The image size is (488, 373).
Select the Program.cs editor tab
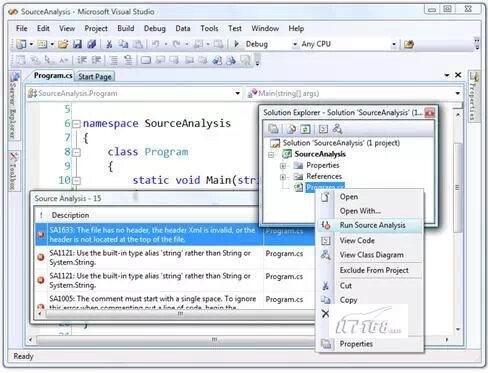(x=53, y=76)
